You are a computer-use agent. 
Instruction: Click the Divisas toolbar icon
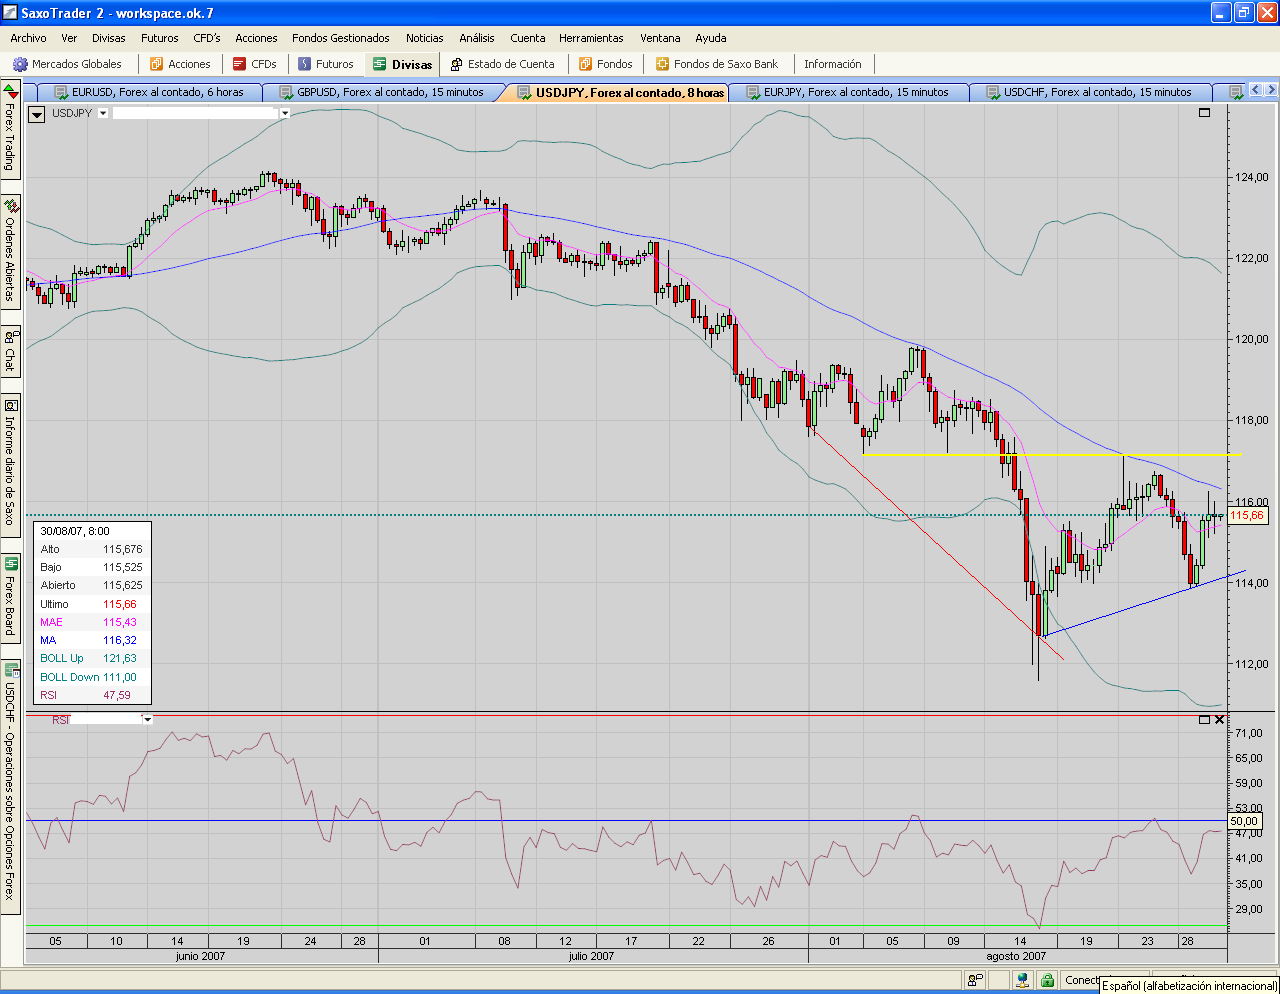pos(380,64)
